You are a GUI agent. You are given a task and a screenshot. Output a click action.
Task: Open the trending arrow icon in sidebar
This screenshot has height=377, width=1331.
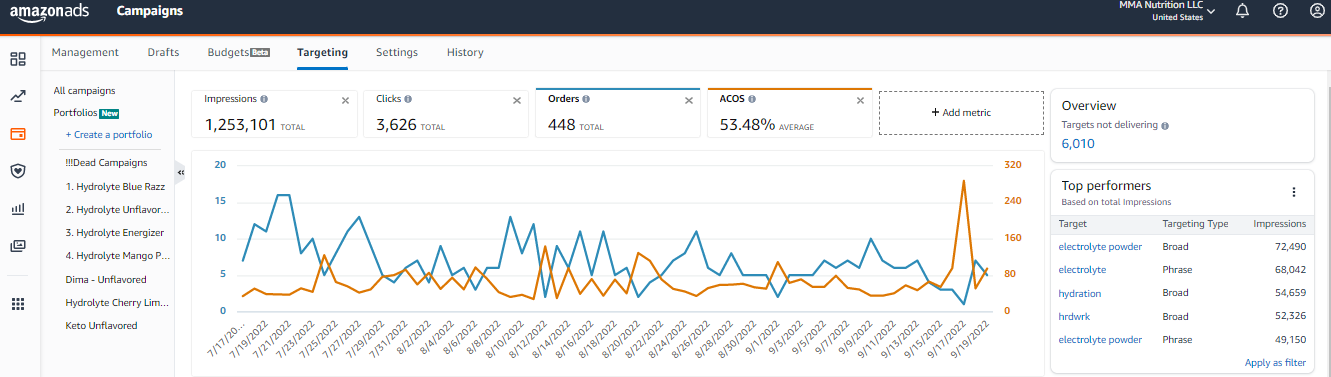pyautogui.click(x=18, y=97)
